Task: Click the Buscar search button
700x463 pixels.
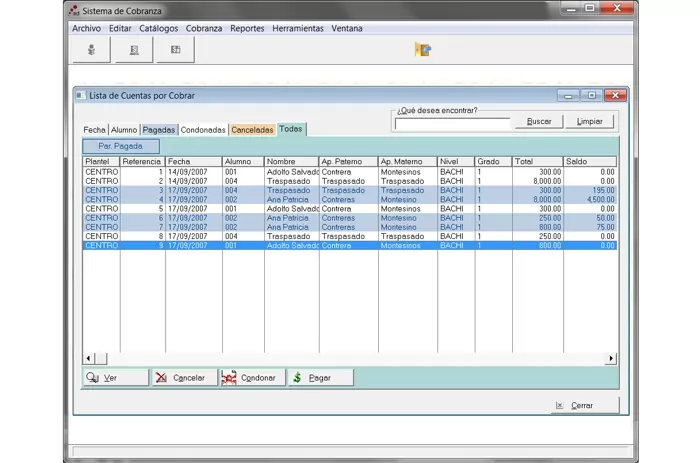Action: [x=539, y=122]
